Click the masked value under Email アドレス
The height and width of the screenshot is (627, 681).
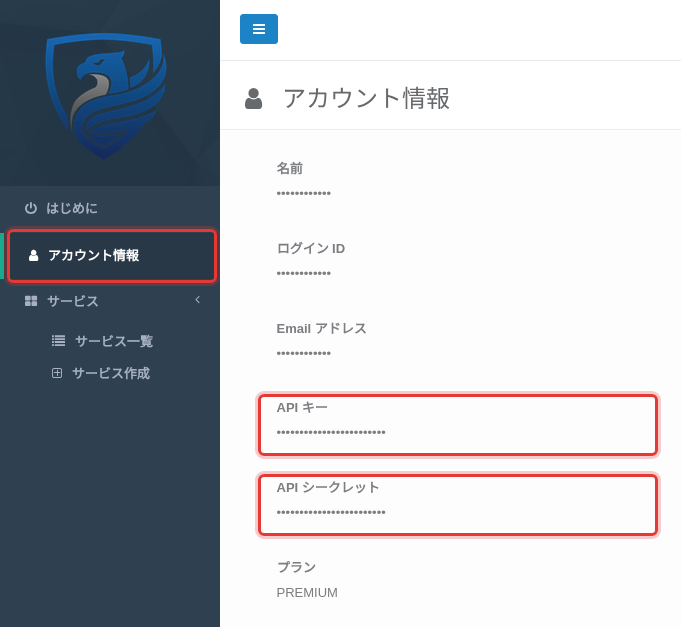[304, 353]
